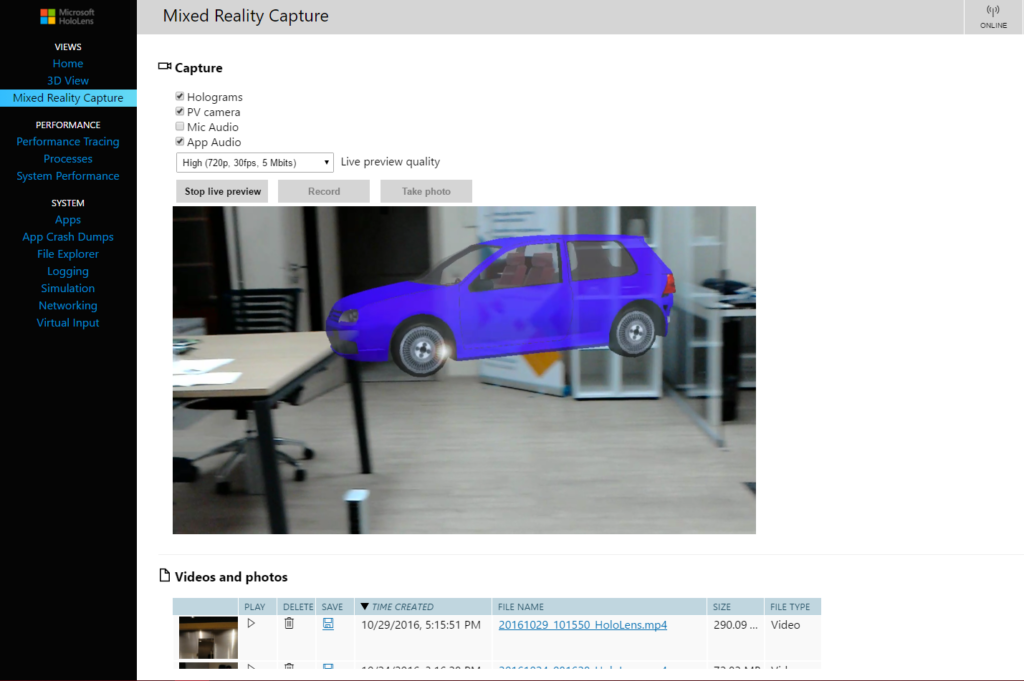Click the sort arrow next to TIME CREATED
This screenshot has width=1024, height=681.
point(364,607)
